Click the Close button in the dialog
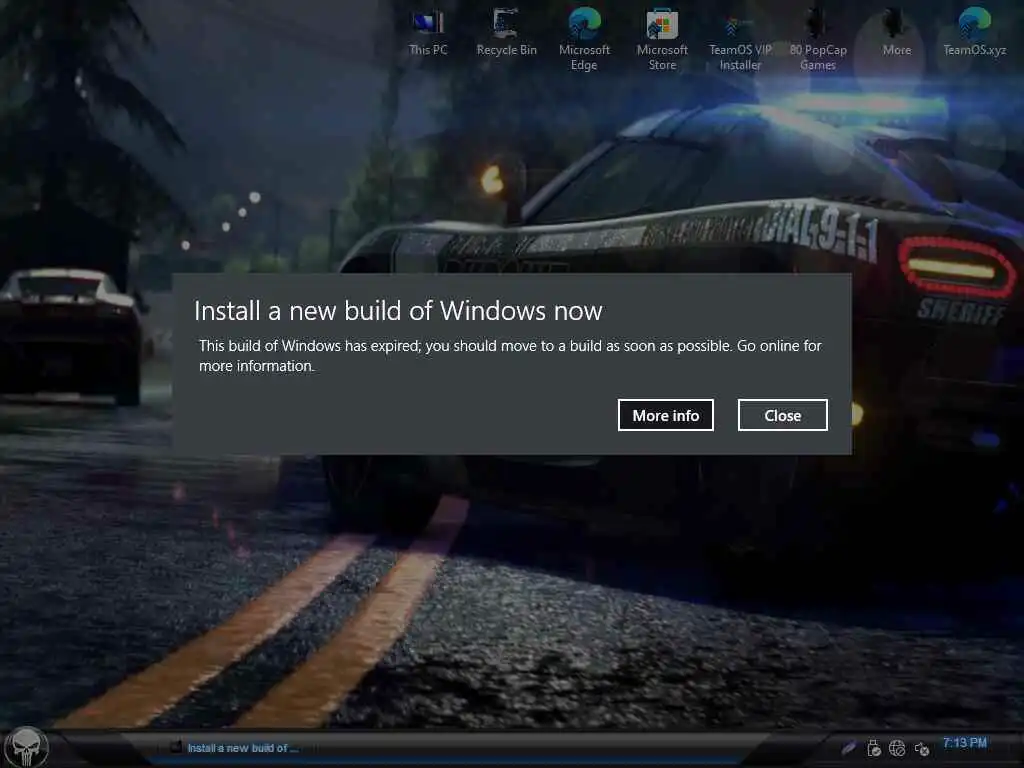The height and width of the screenshot is (768, 1024). click(782, 415)
